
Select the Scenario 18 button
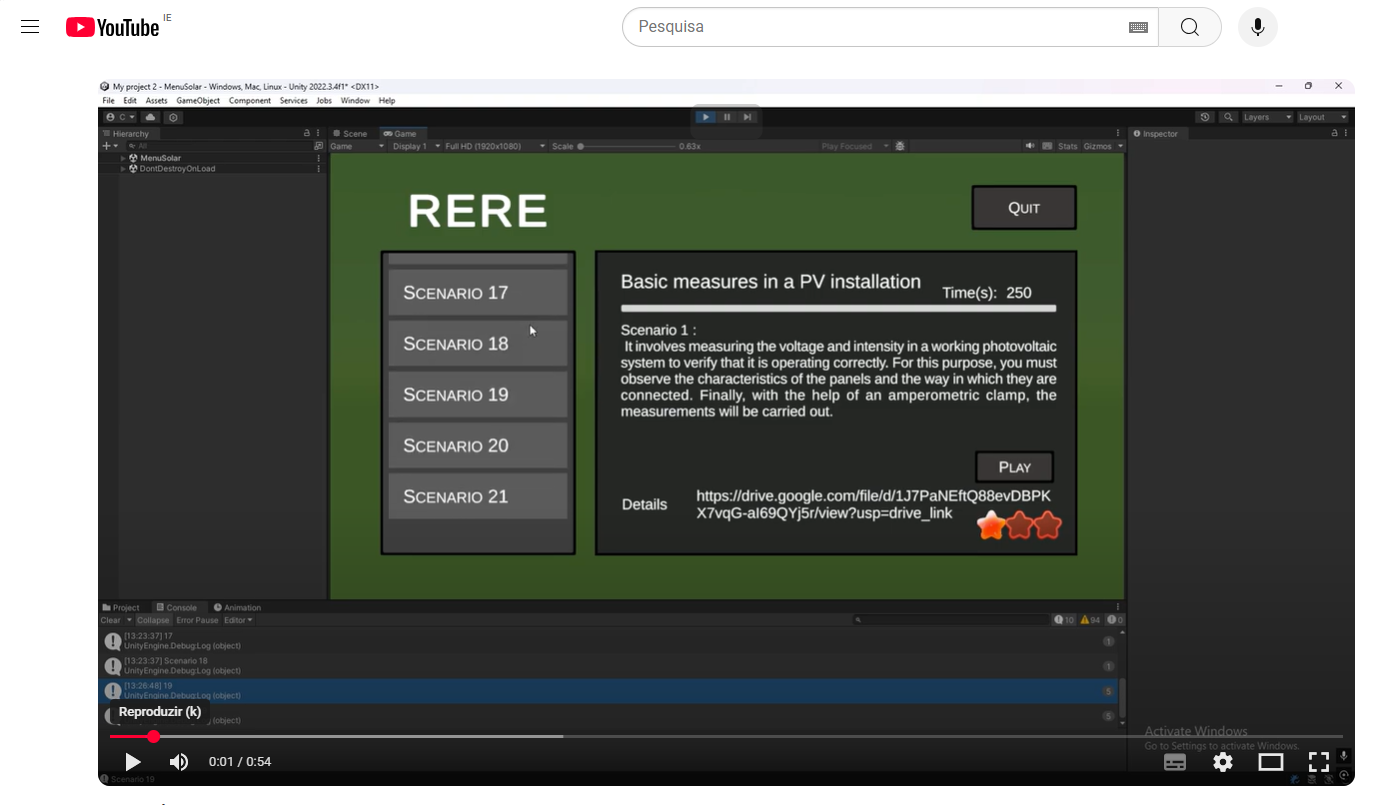(x=478, y=343)
